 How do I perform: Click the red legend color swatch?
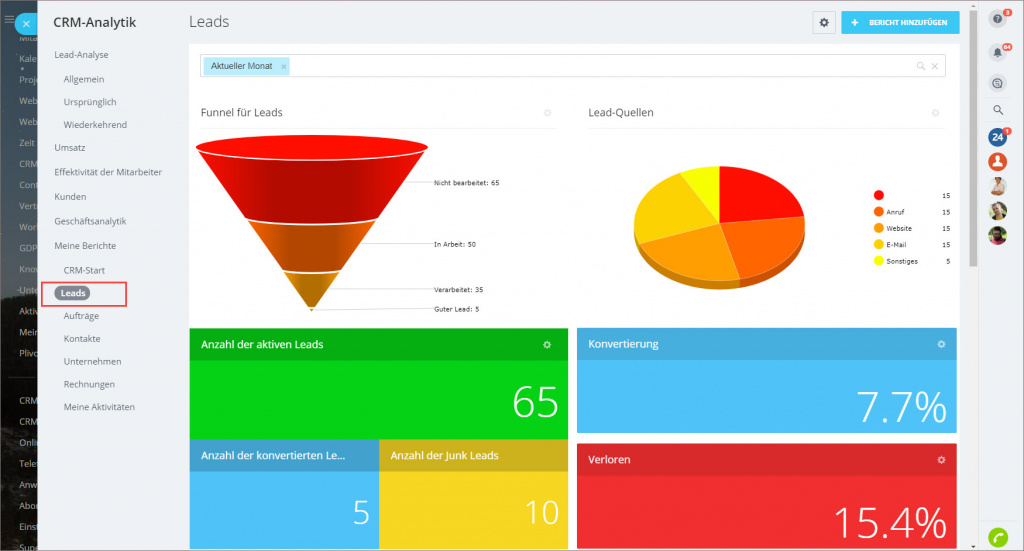(x=879, y=196)
